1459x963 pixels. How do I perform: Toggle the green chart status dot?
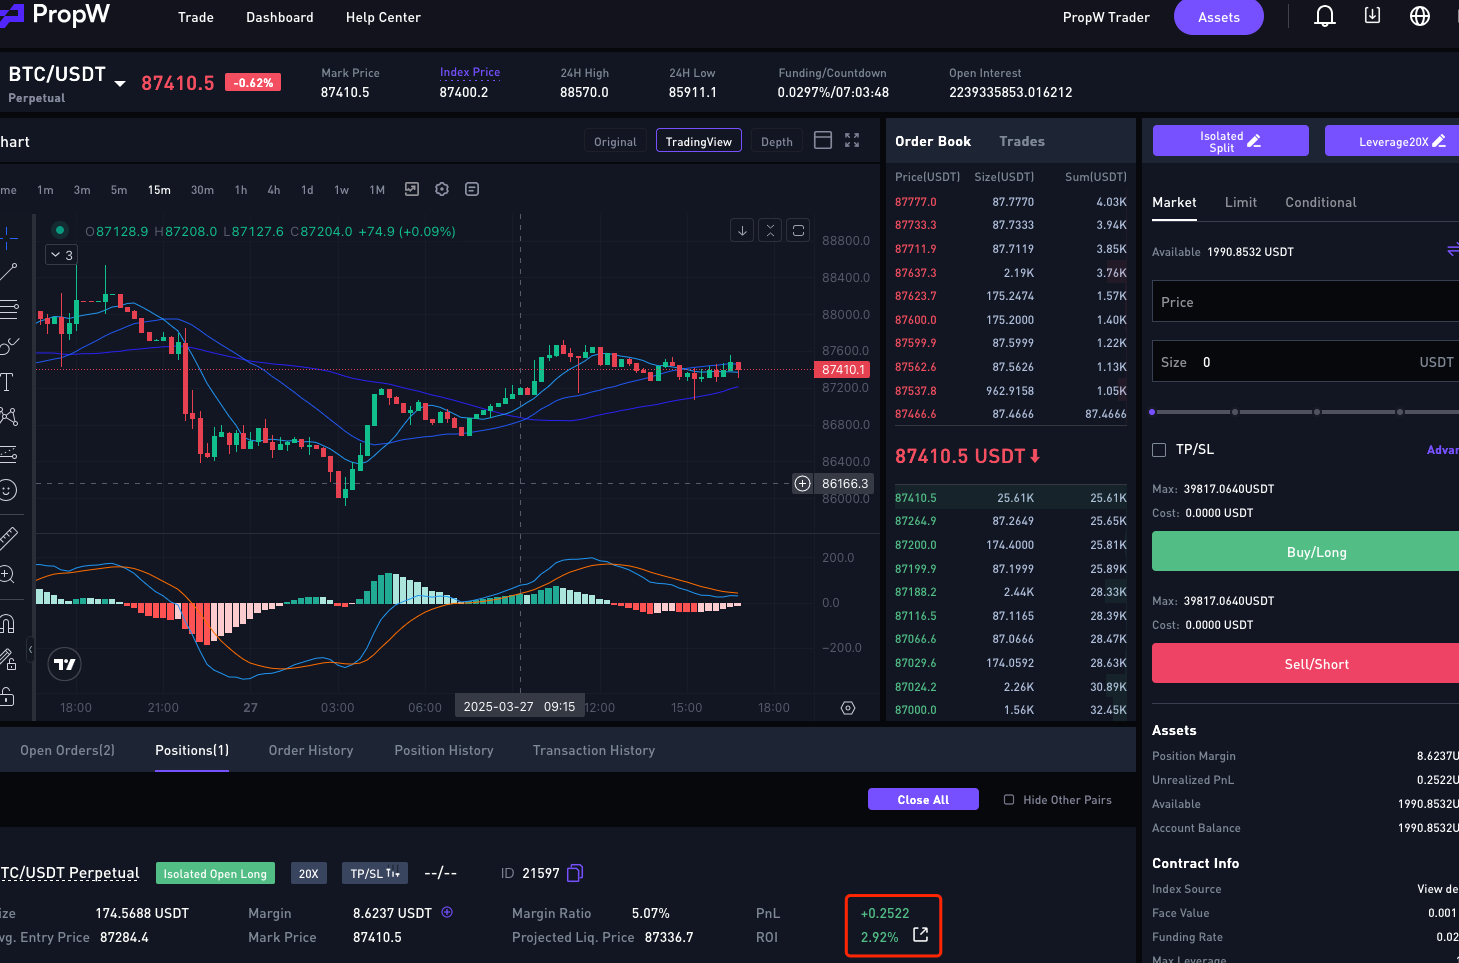click(60, 230)
